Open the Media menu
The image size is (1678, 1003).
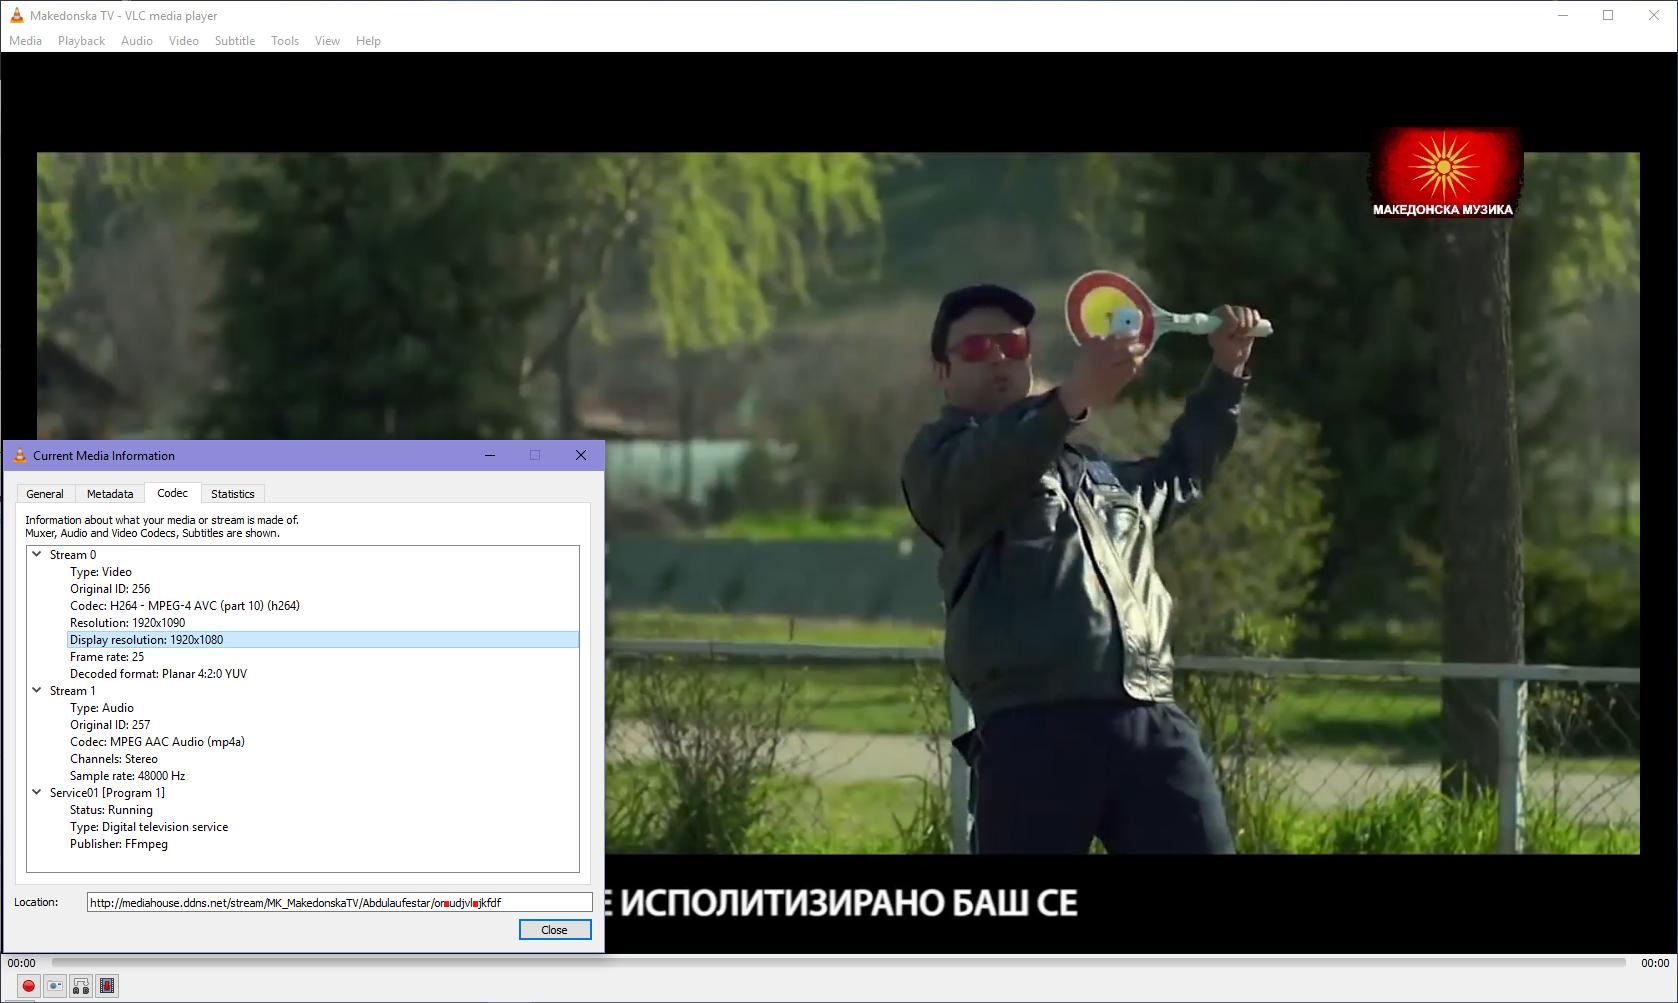25,41
